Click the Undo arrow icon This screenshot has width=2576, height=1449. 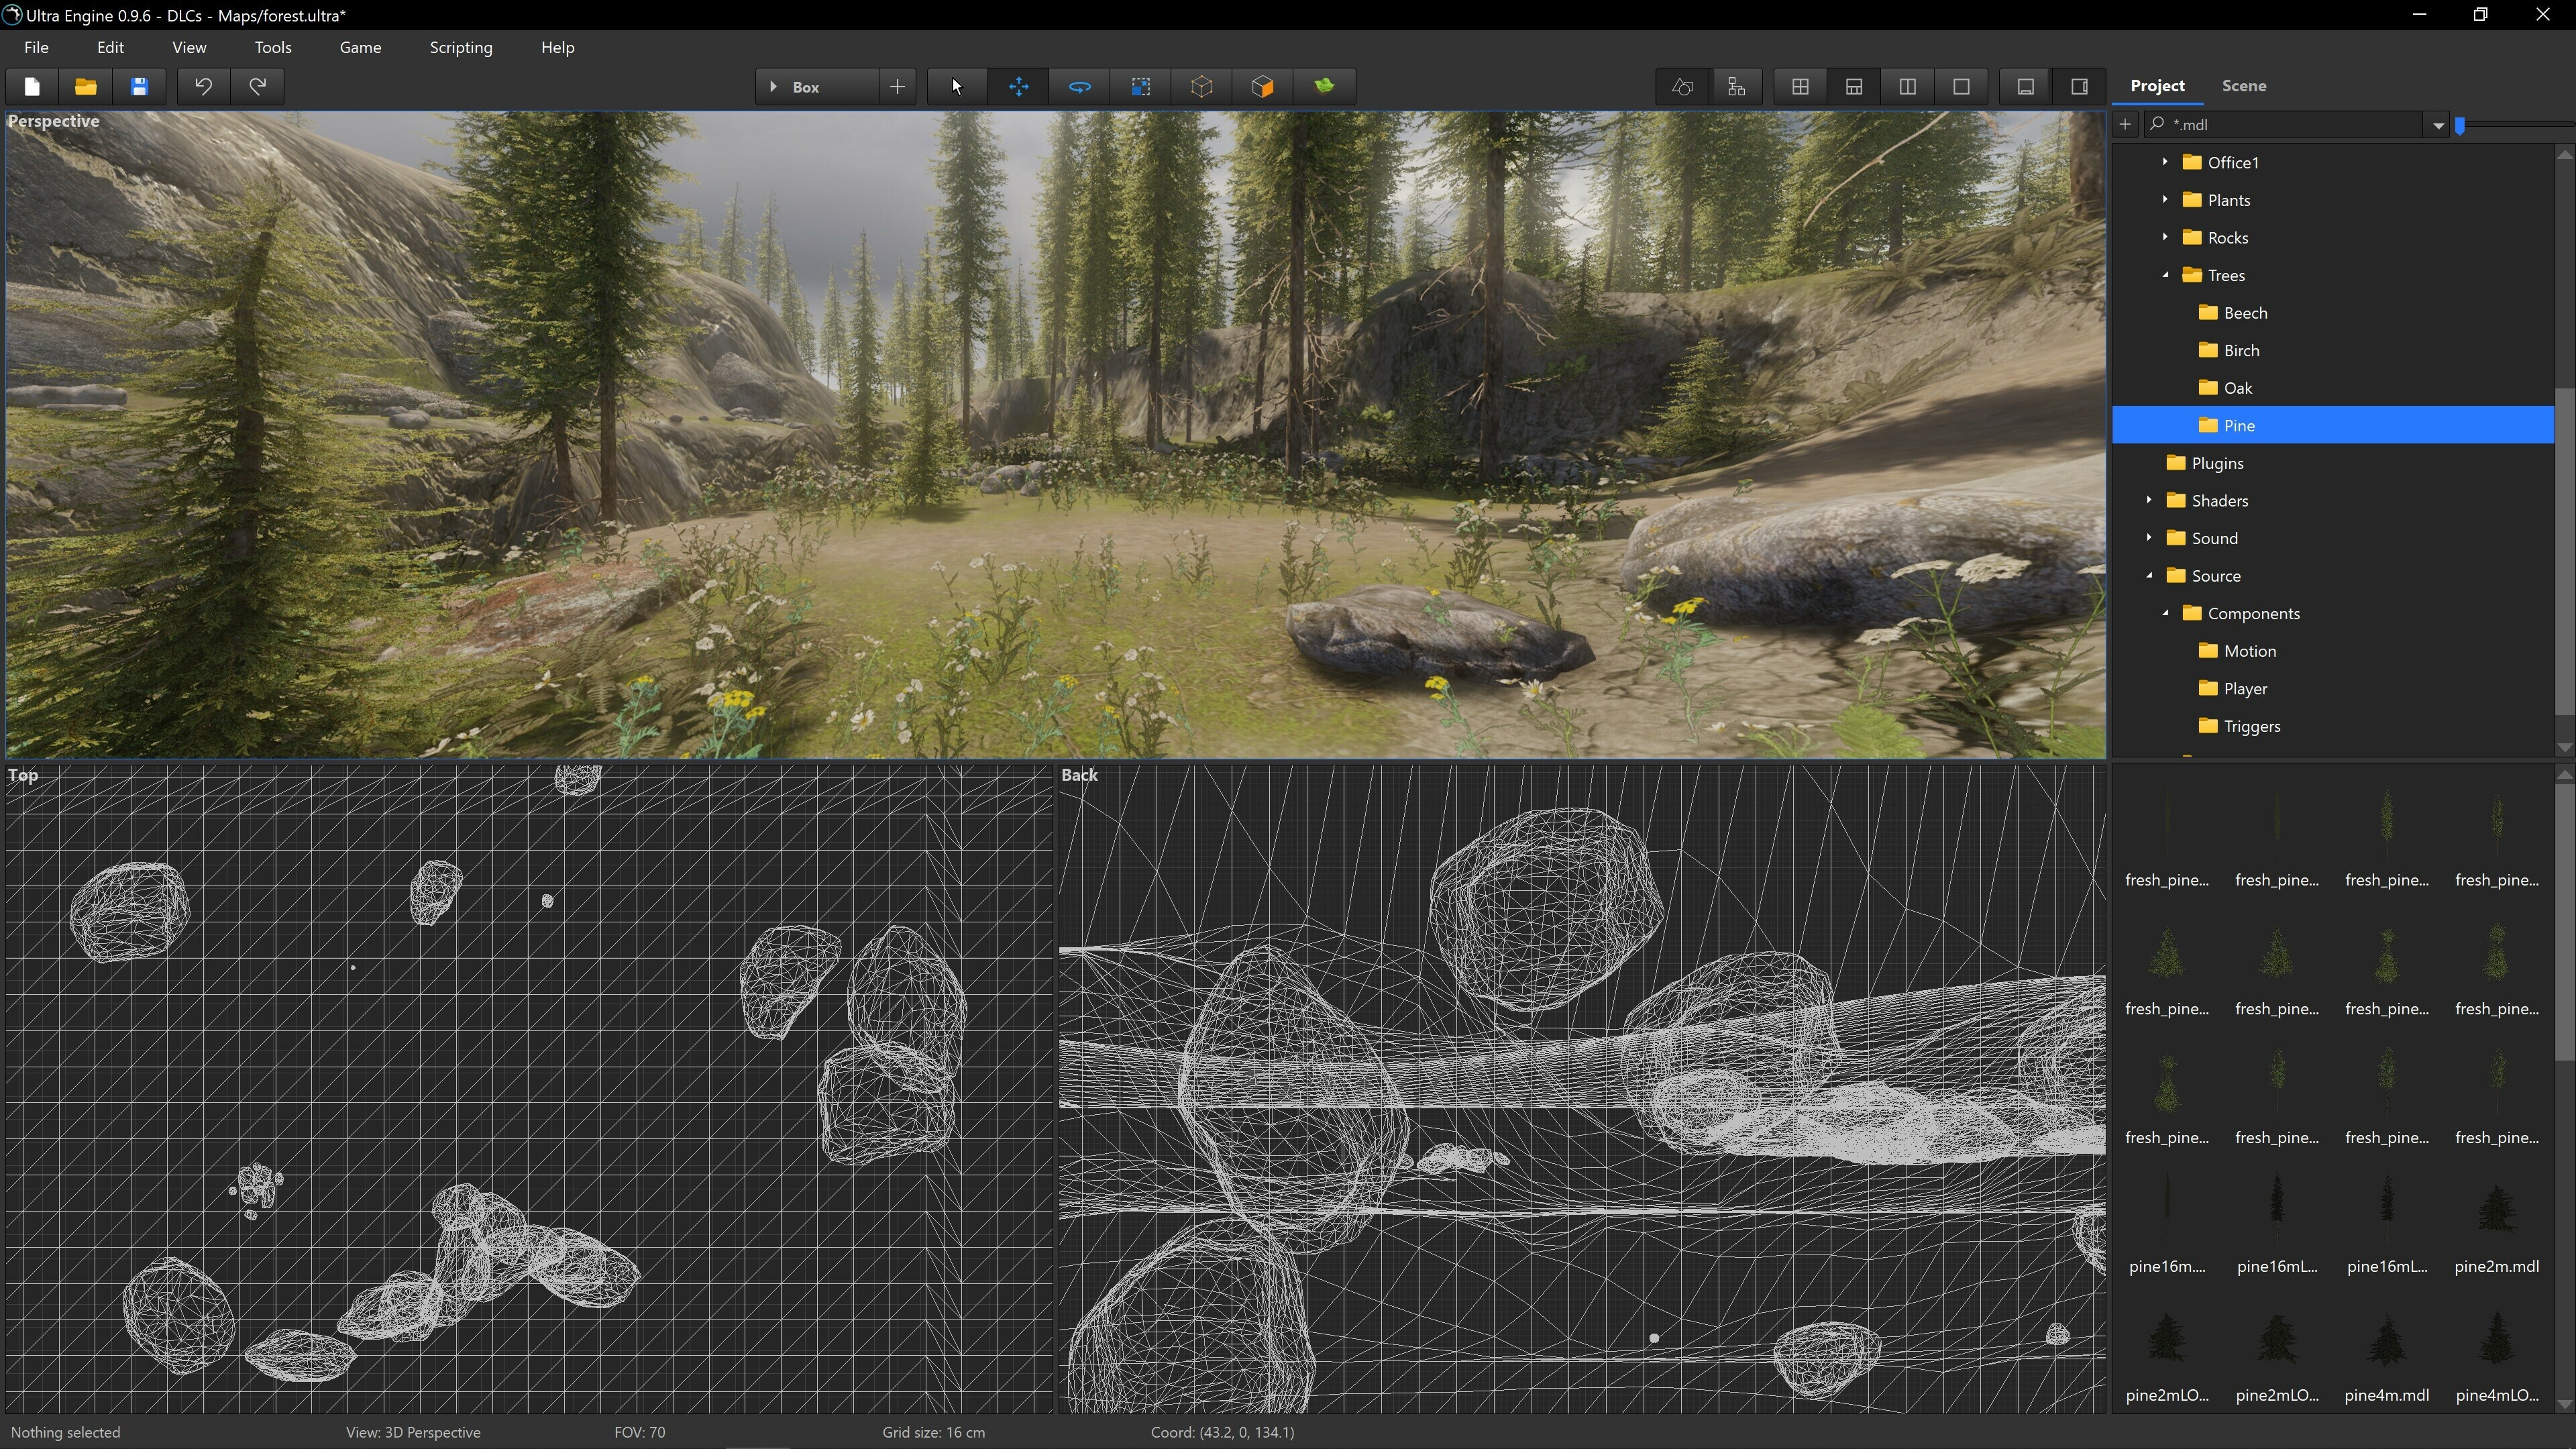click(203, 87)
